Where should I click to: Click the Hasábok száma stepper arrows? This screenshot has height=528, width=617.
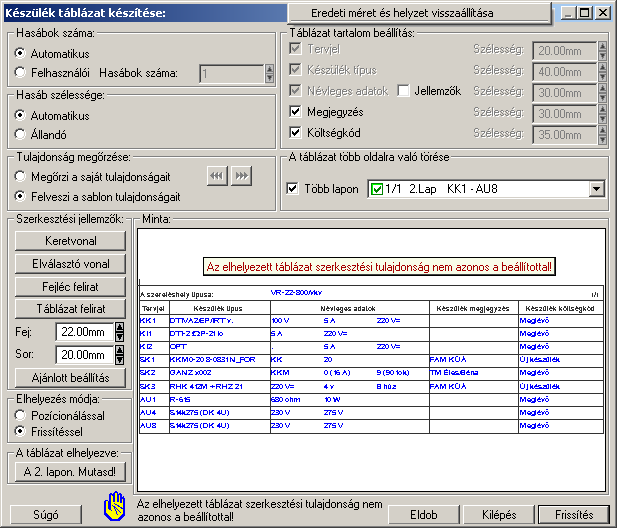pyautogui.click(x=269, y=74)
